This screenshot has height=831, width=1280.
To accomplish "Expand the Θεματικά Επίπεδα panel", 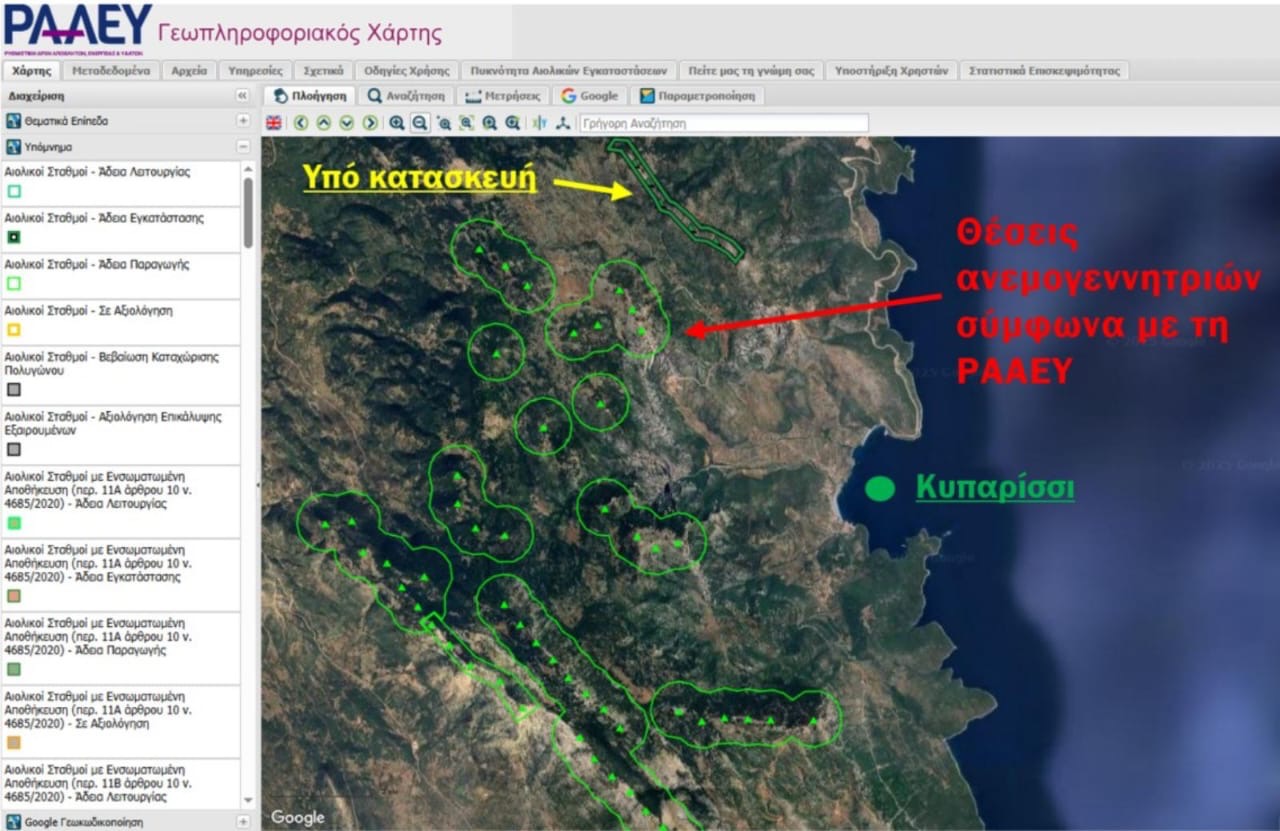I will point(243,121).
